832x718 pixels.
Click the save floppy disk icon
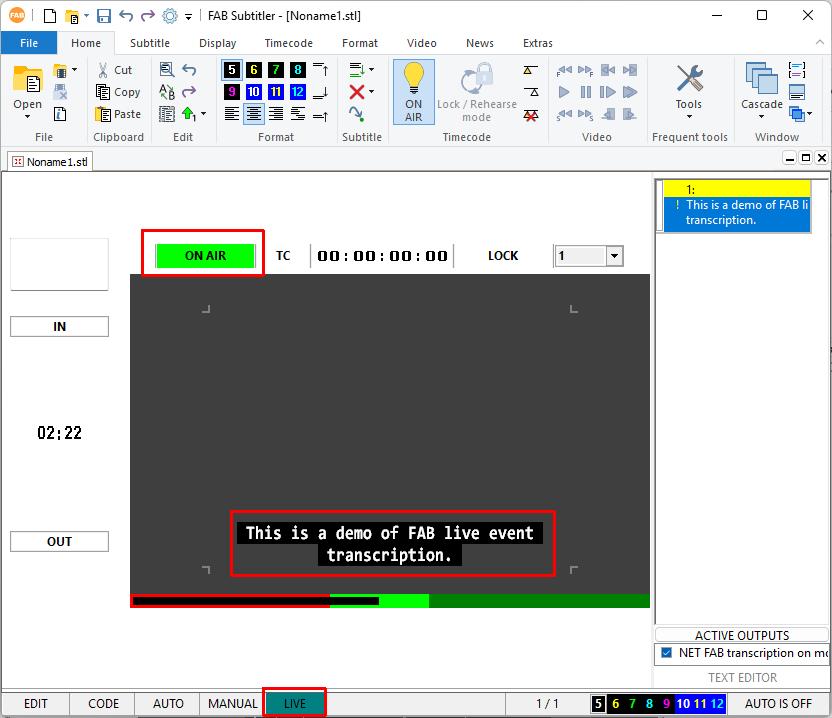(x=103, y=16)
